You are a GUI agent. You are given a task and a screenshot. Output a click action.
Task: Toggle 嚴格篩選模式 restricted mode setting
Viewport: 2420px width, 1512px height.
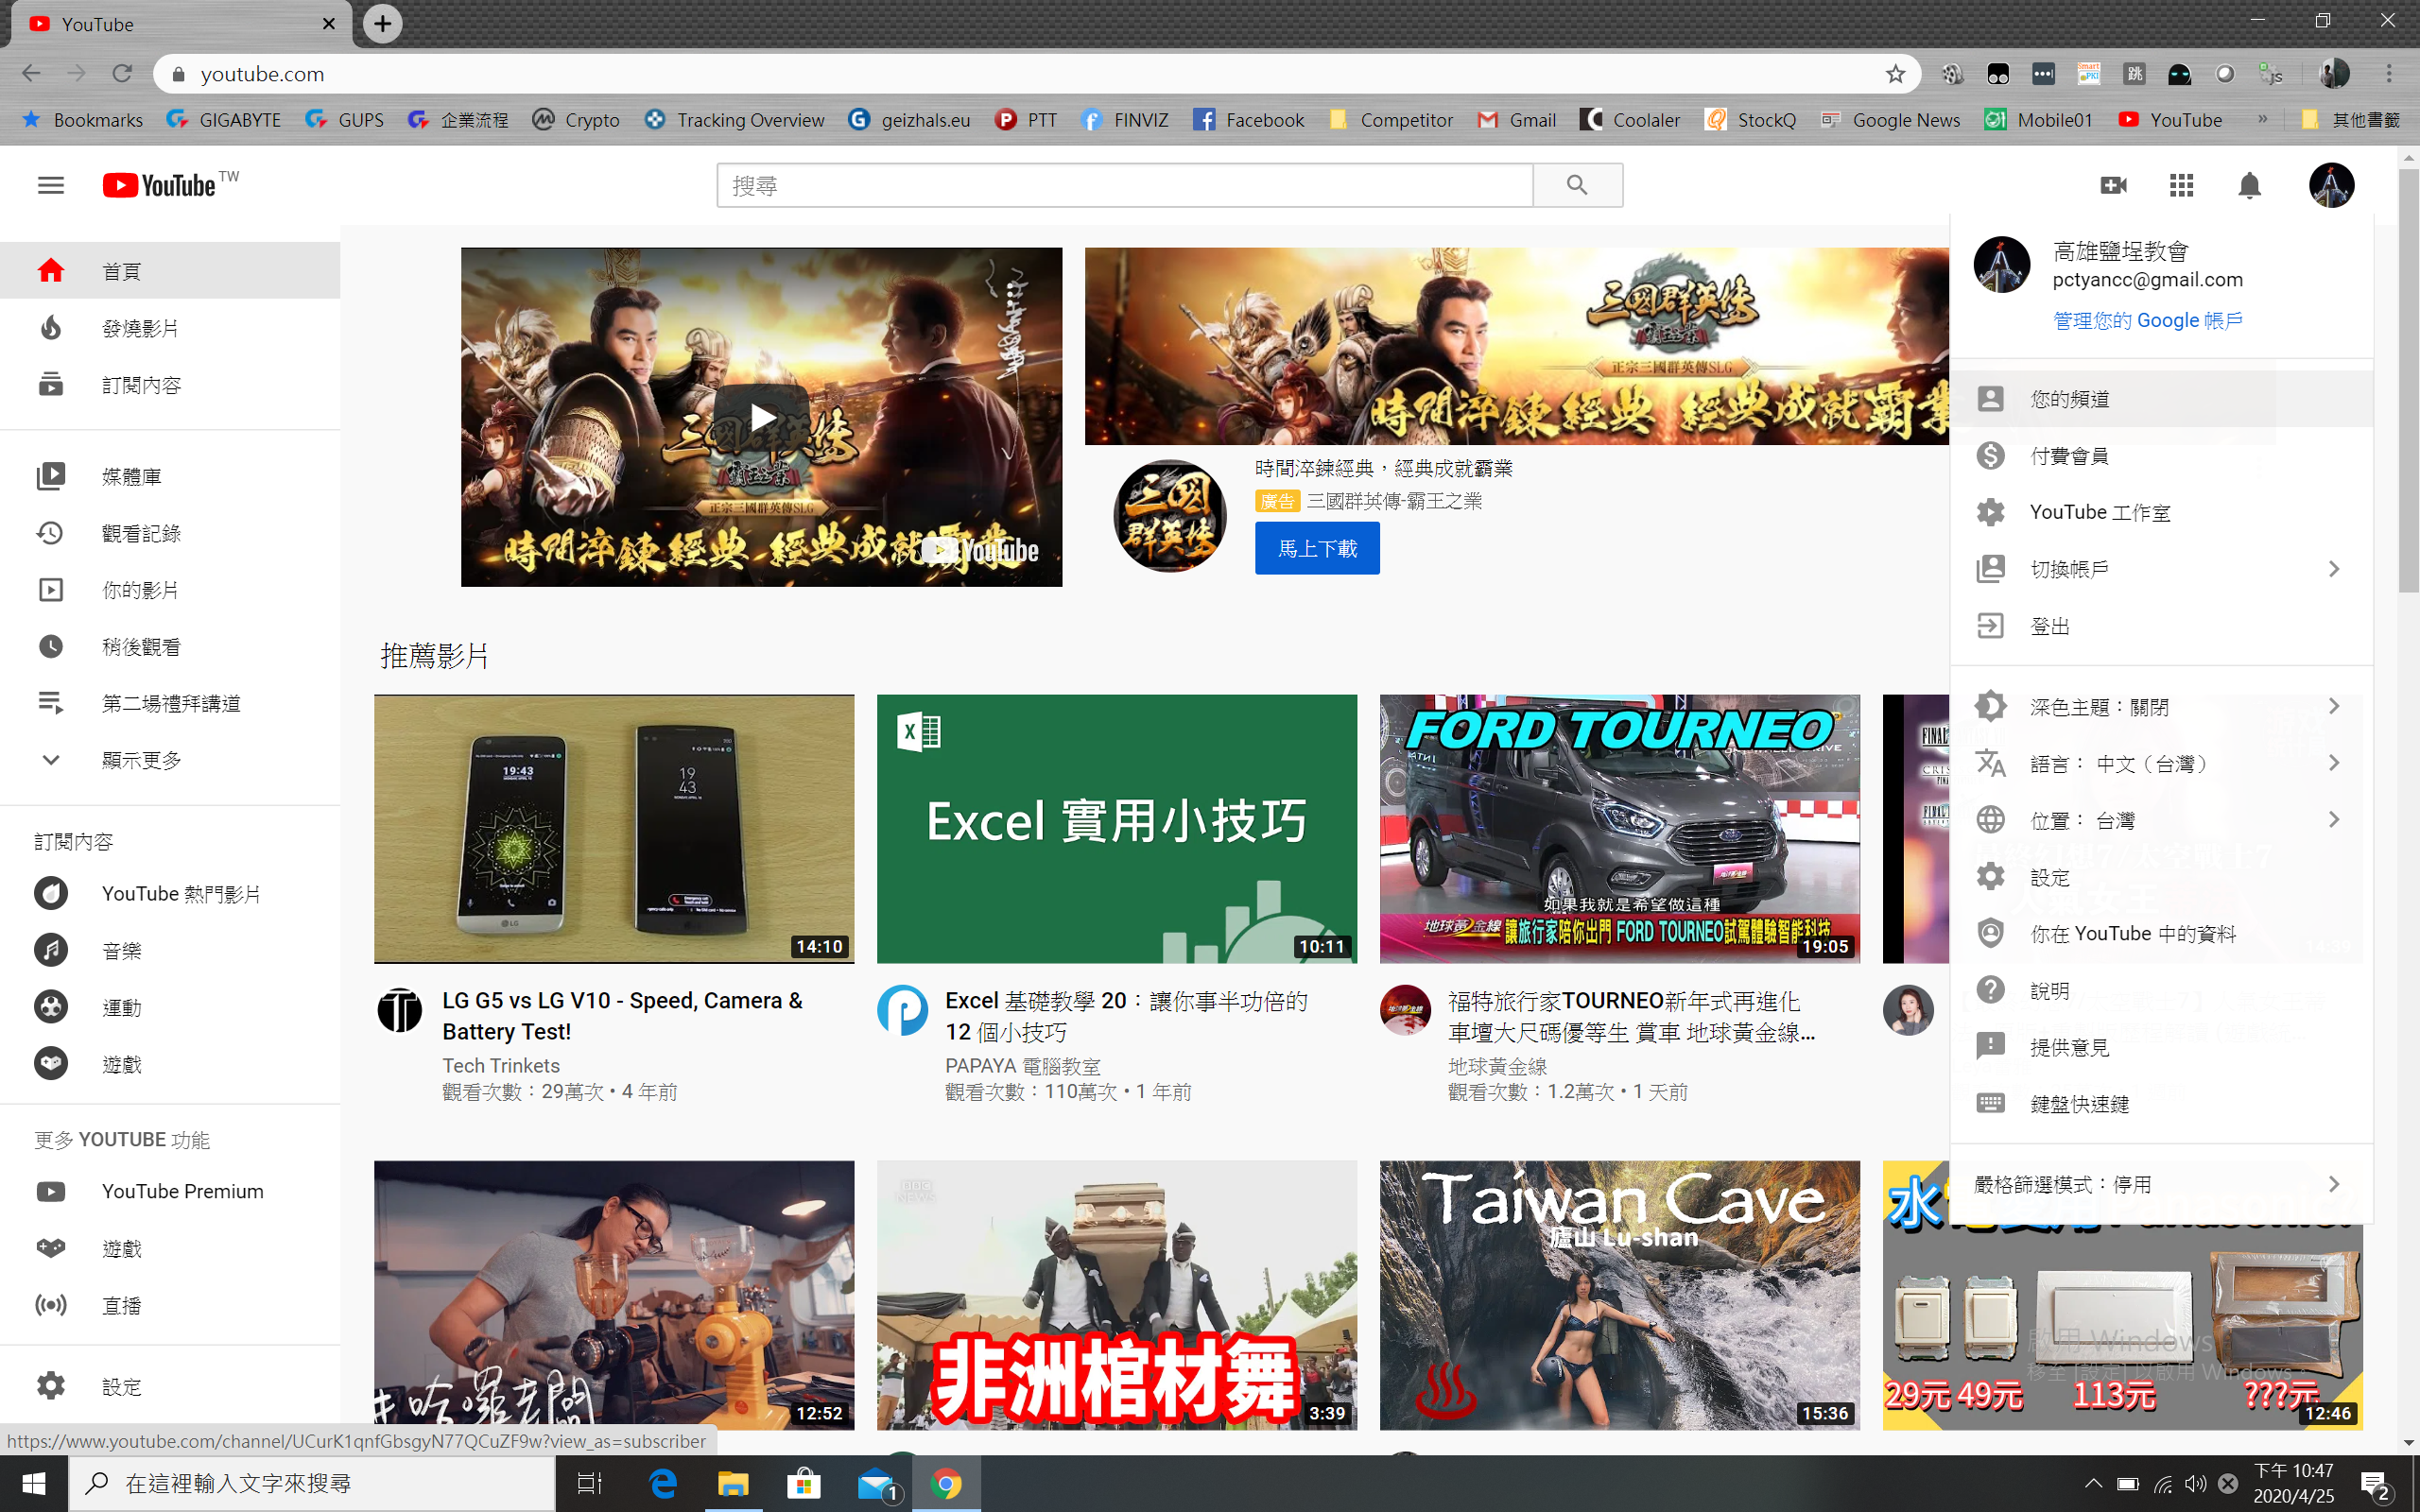tap(2160, 1184)
